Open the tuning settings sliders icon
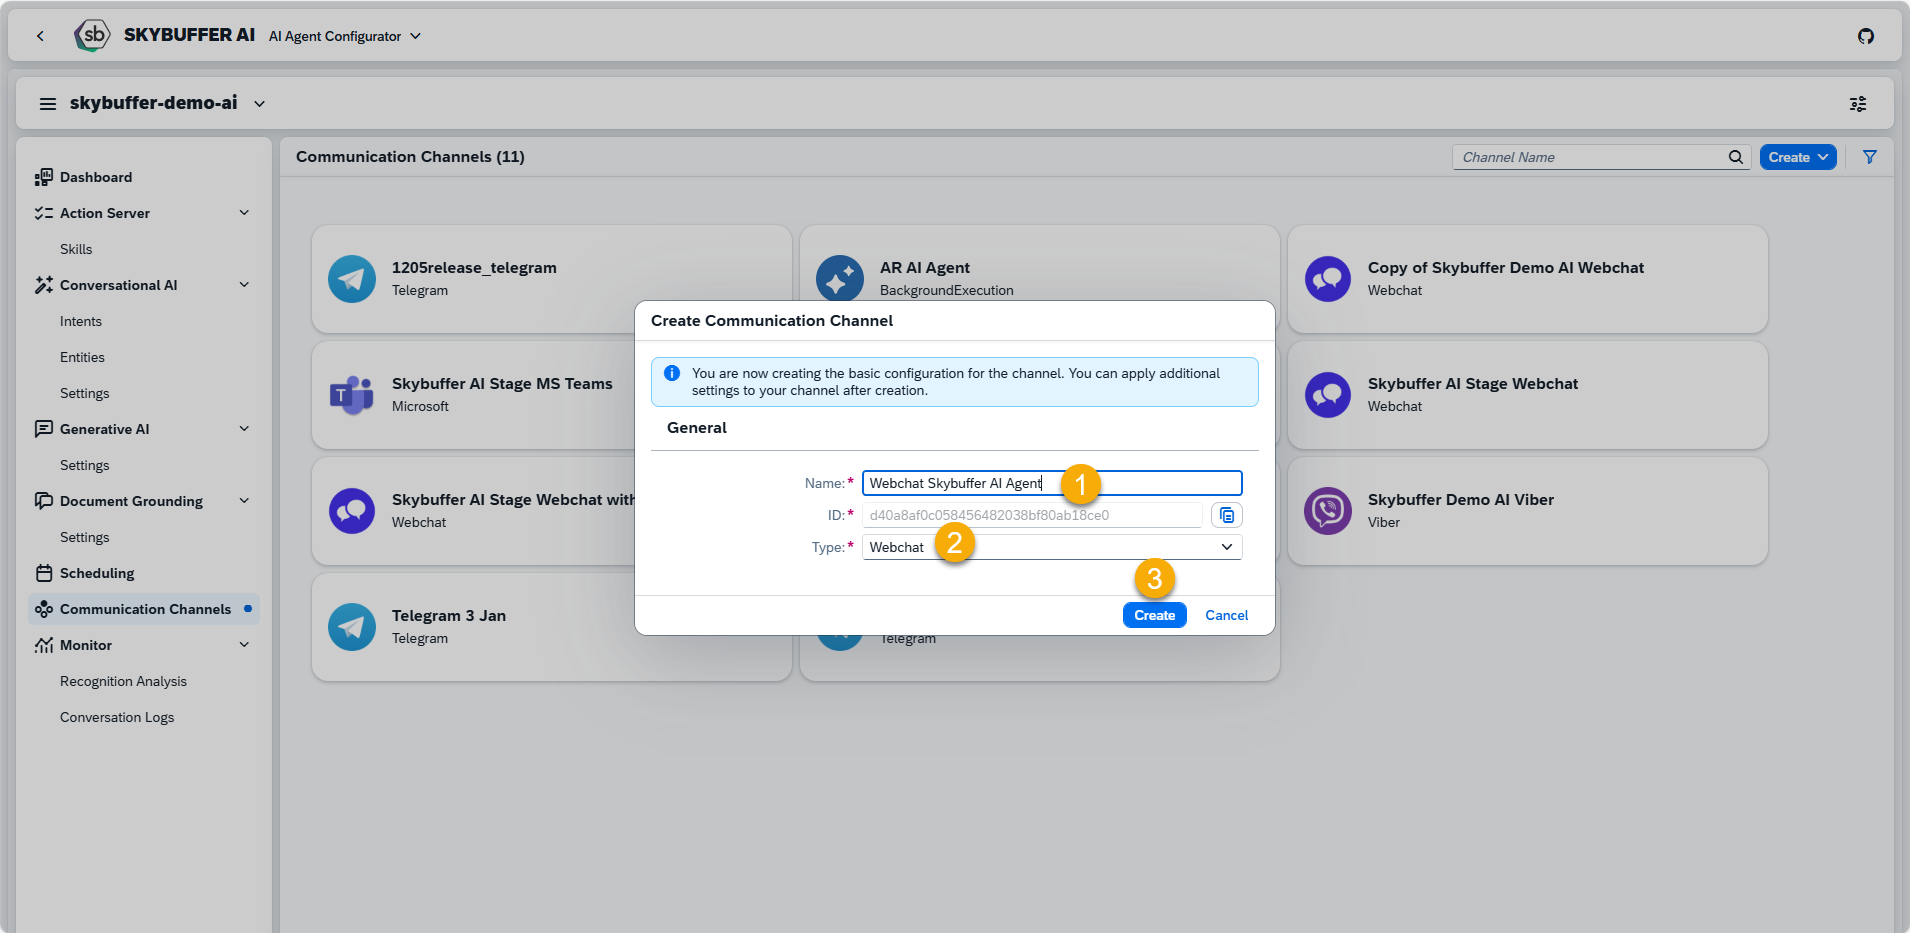Screen dimensions: 1910x933 (1858, 104)
